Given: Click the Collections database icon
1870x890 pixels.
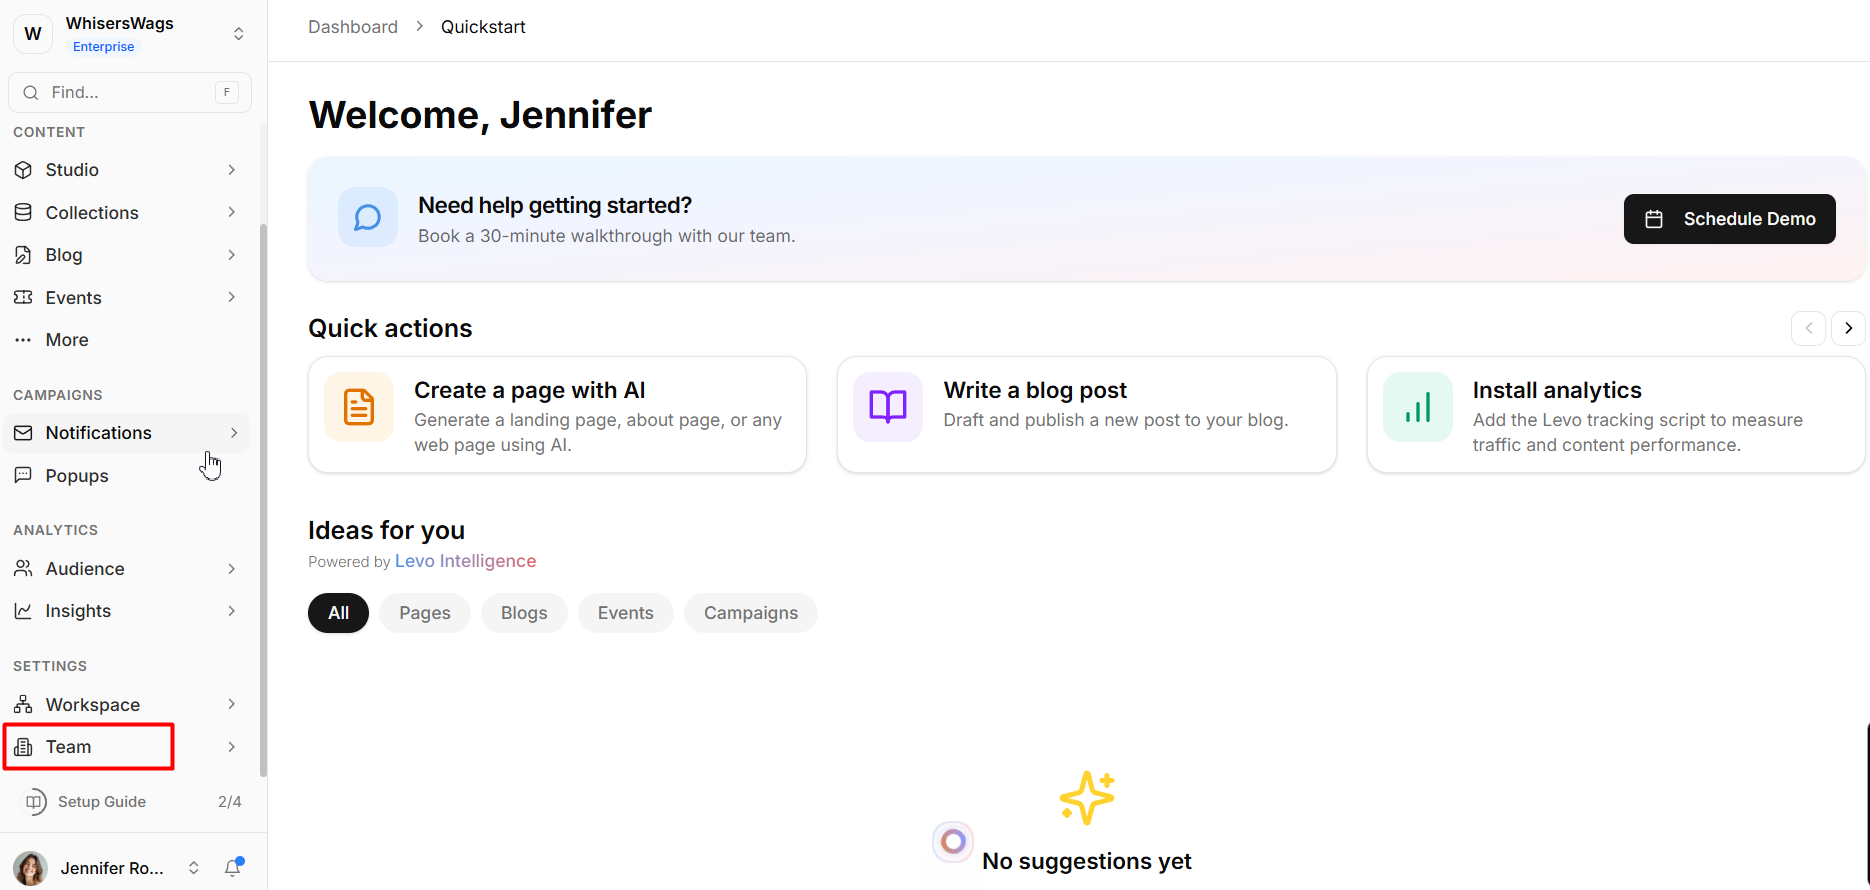Looking at the screenshot, I should click(x=23, y=212).
